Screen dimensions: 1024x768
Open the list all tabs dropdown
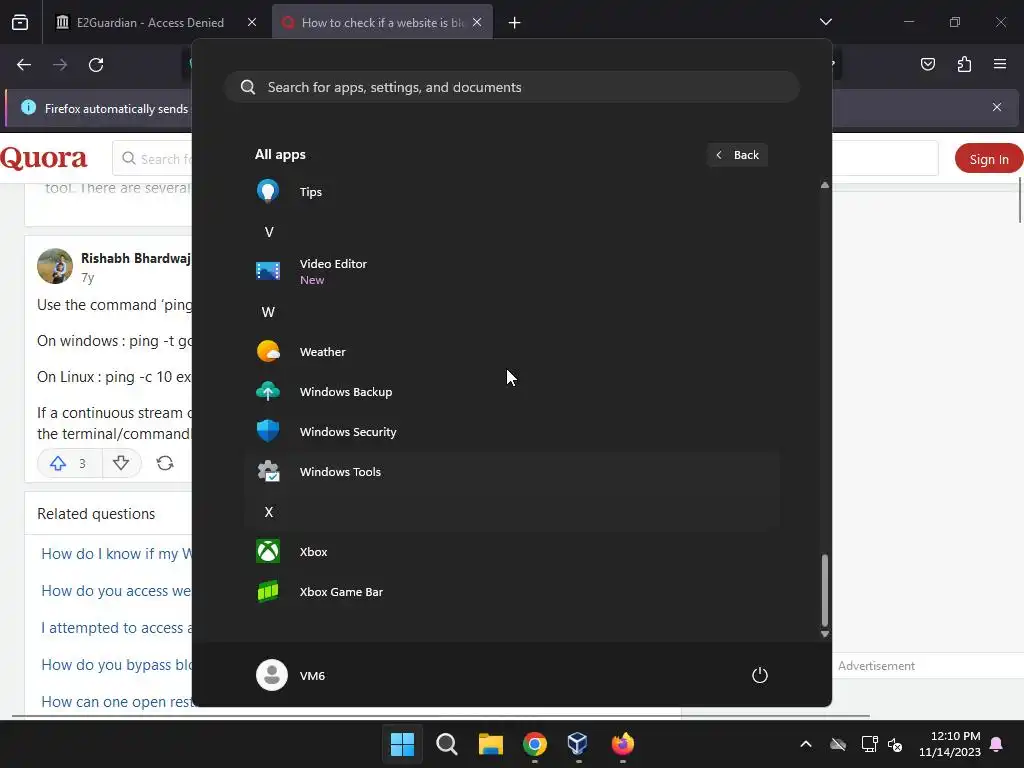pos(825,22)
